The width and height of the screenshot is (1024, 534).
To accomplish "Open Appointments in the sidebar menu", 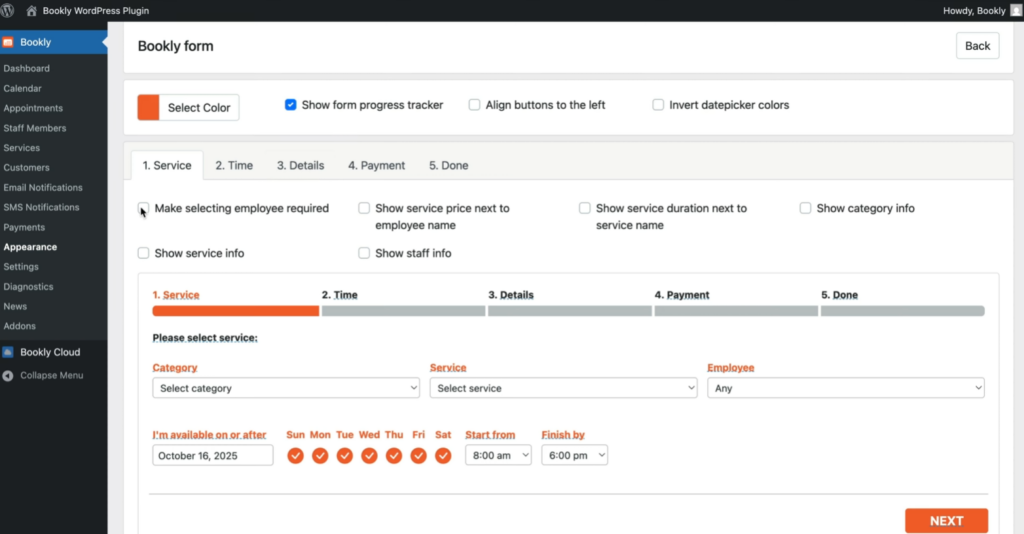I will click(x=33, y=108).
